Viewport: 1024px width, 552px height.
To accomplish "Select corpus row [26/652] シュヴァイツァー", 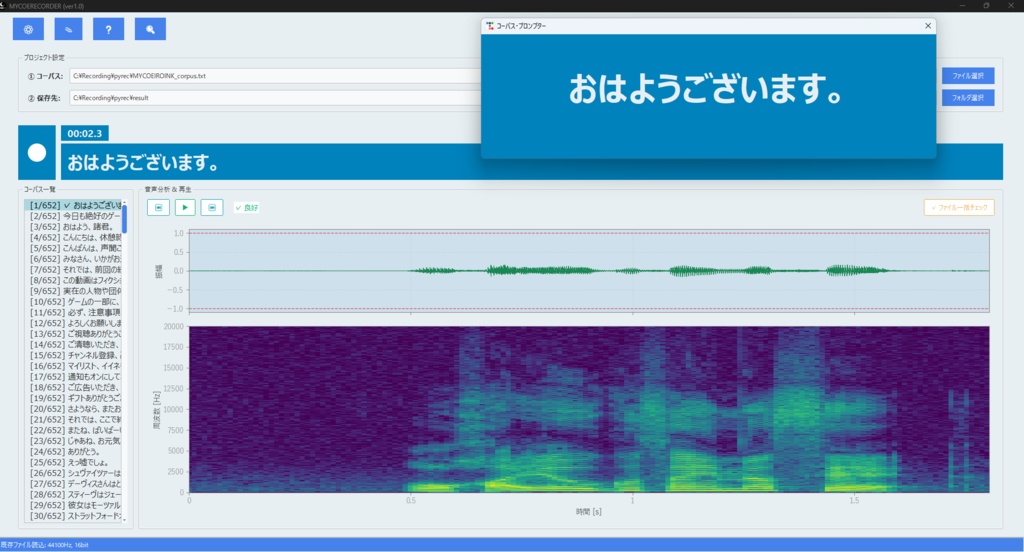I will (73, 473).
